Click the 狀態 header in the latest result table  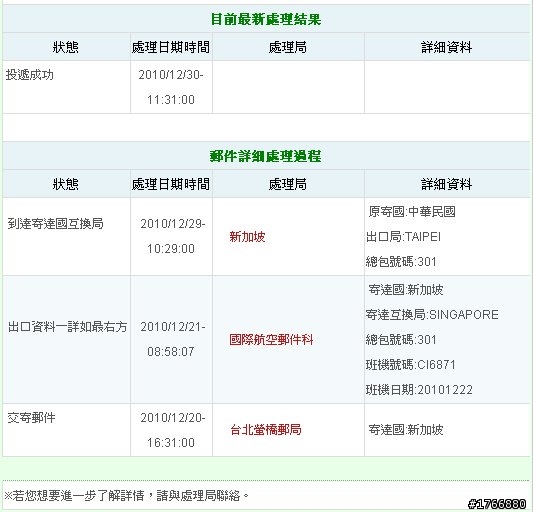click(66, 47)
